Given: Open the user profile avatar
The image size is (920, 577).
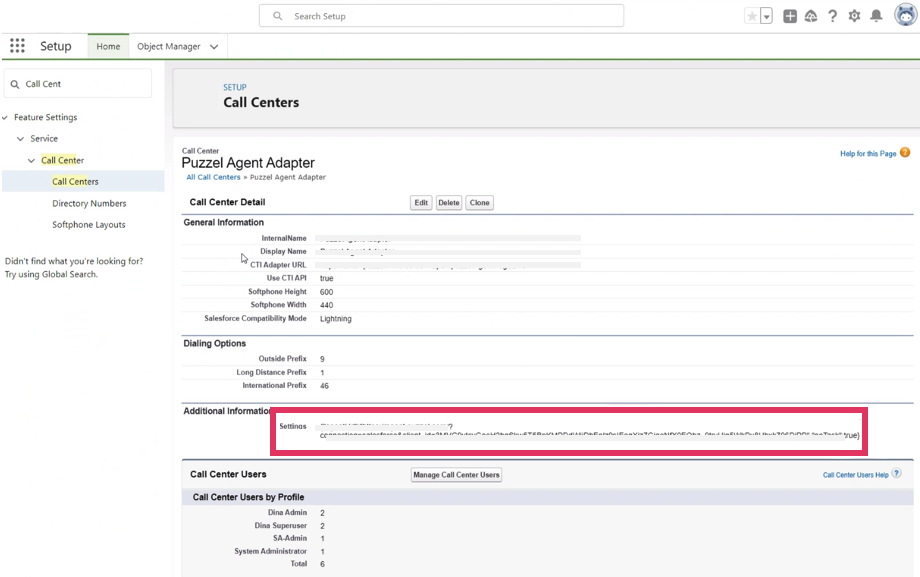Looking at the screenshot, I should pos(905,15).
